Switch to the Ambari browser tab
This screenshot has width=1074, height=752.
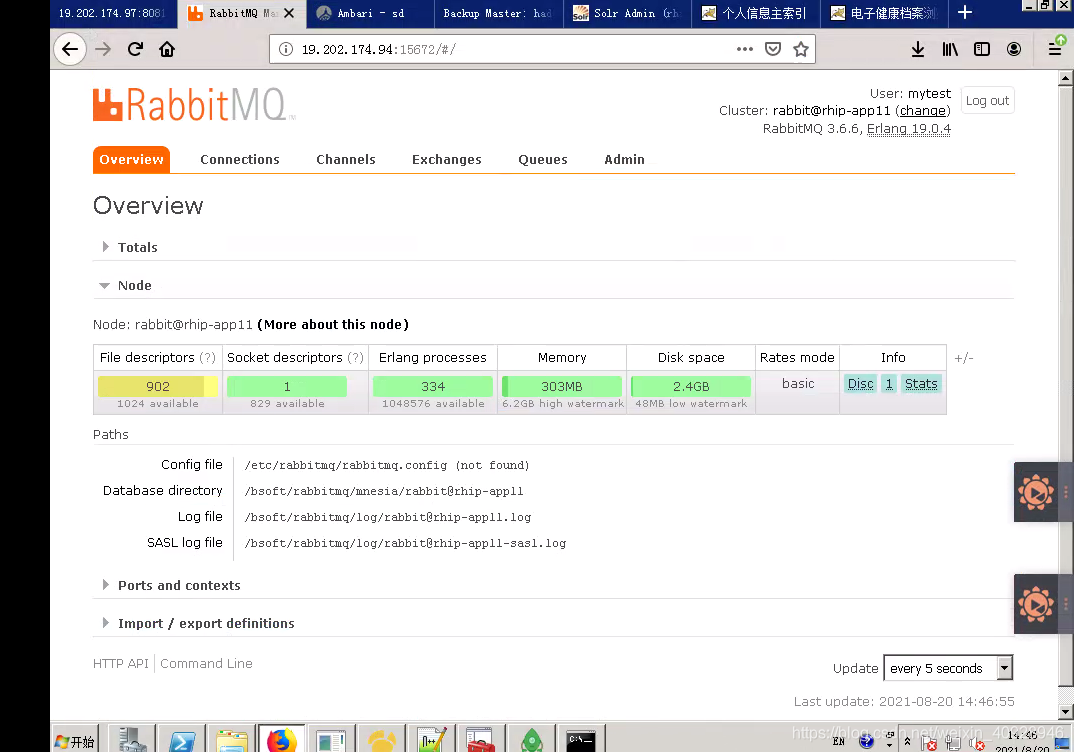pos(371,13)
